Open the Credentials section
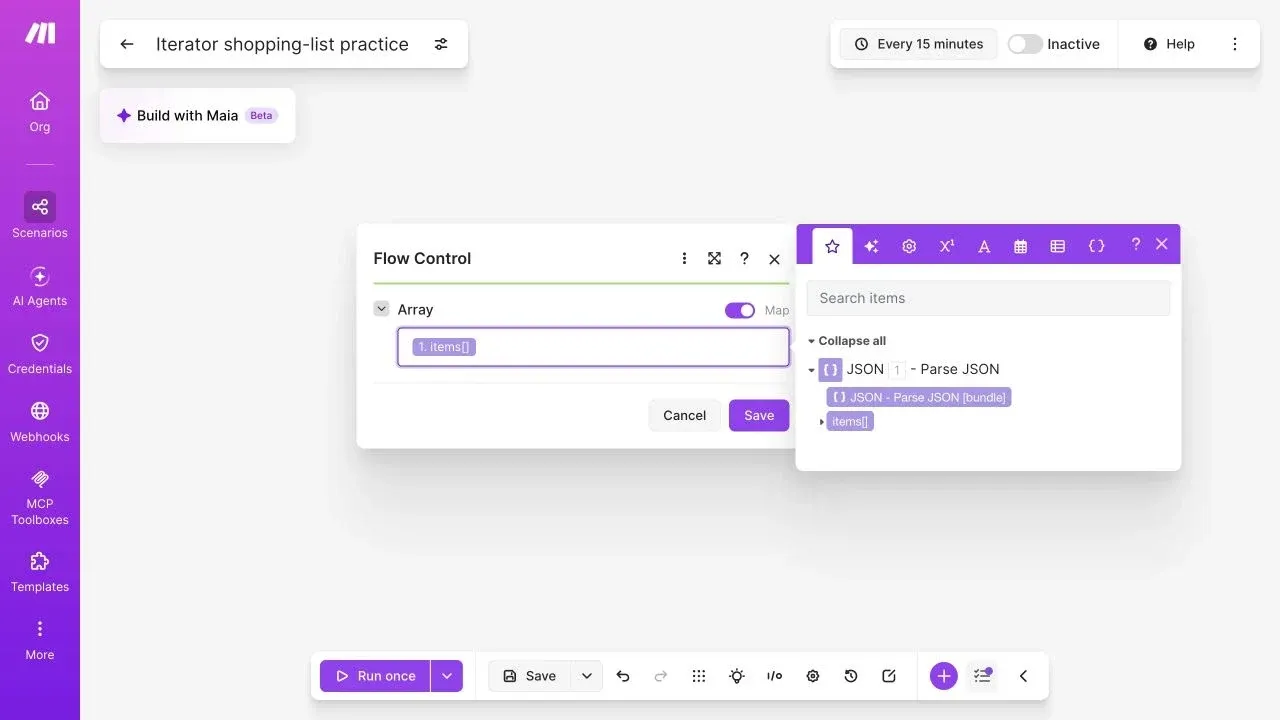The image size is (1280, 720). (x=40, y=354)
